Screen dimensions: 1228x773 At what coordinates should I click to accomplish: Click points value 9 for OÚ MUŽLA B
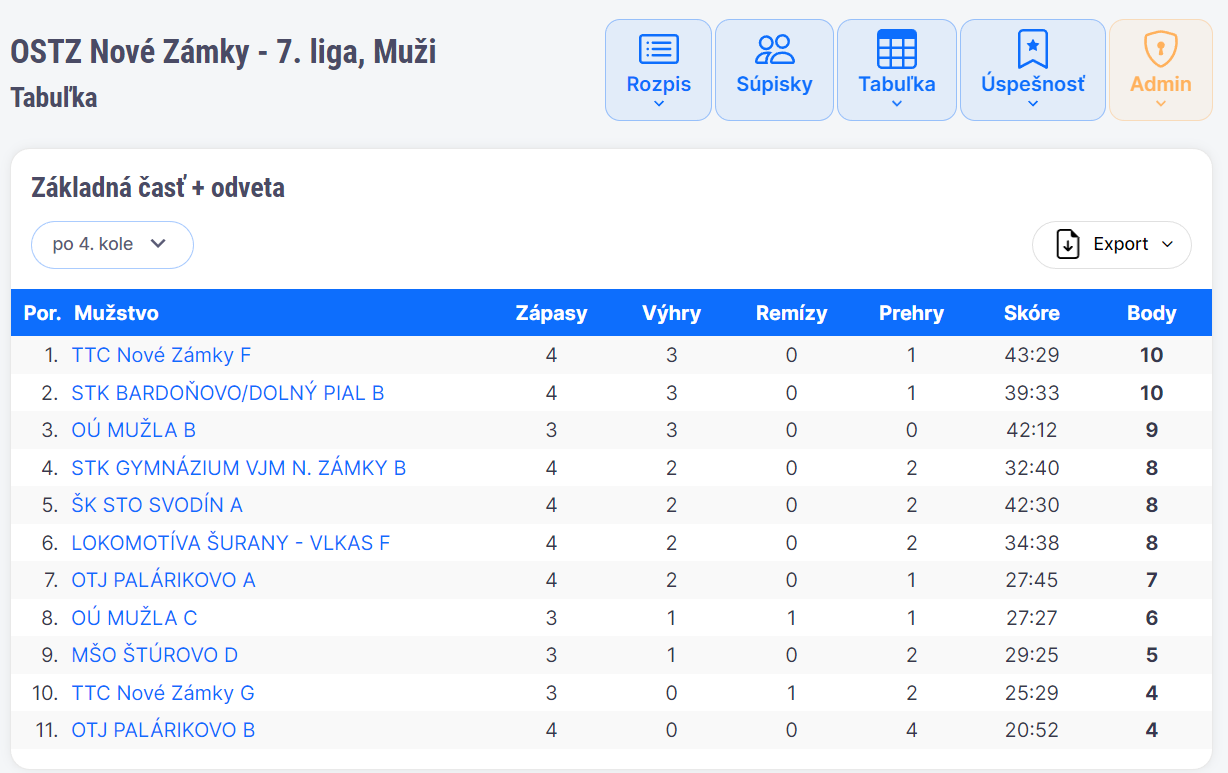click(1152, 430)
